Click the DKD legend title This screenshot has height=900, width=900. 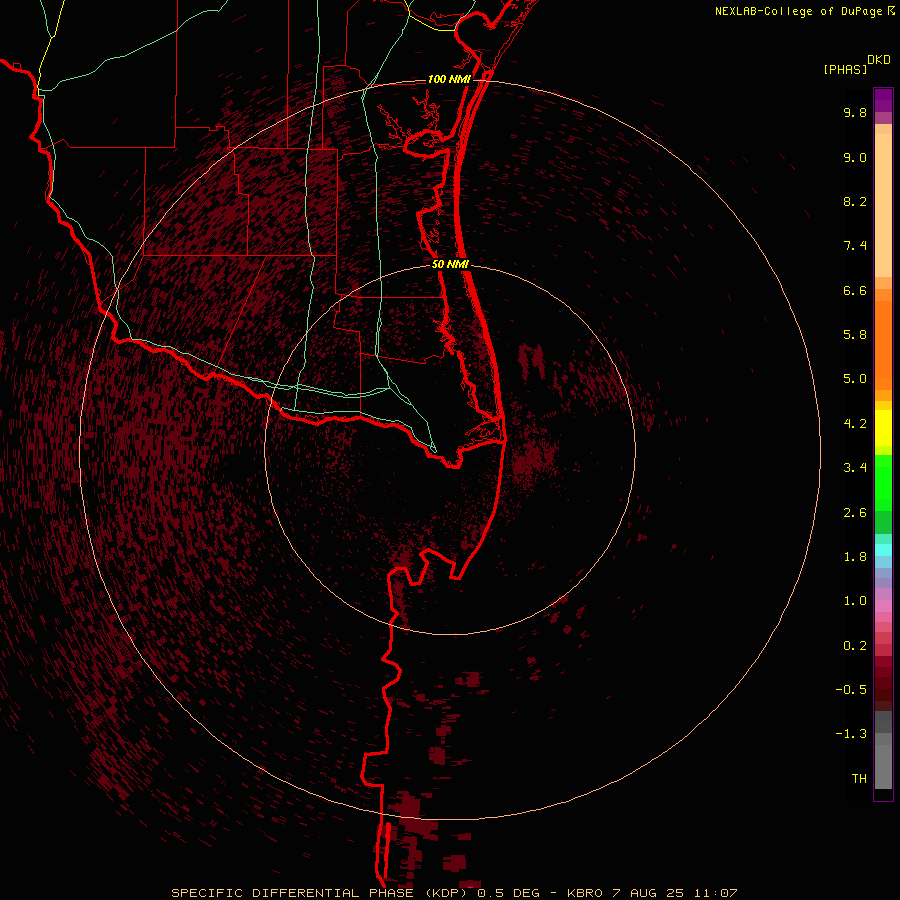pyautogui.click(x=879, y=60)
